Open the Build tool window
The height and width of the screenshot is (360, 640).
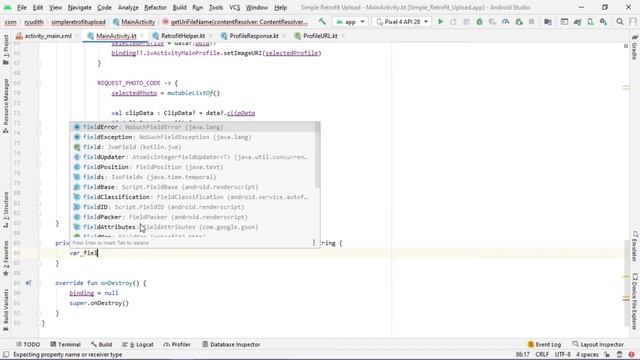101,344
